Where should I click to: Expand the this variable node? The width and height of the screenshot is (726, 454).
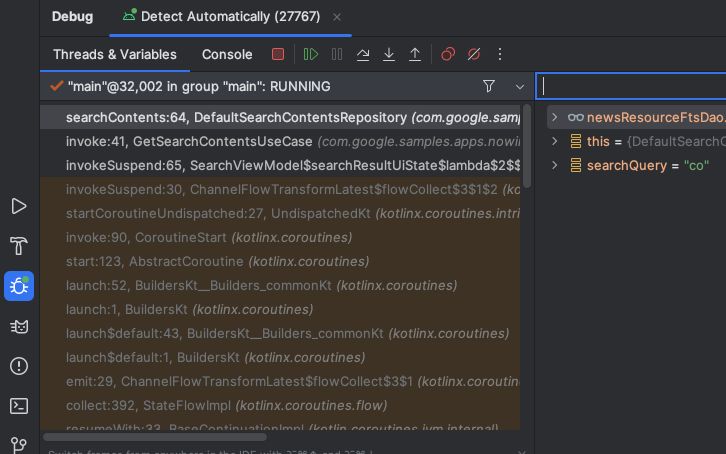(x=555, y=141)
